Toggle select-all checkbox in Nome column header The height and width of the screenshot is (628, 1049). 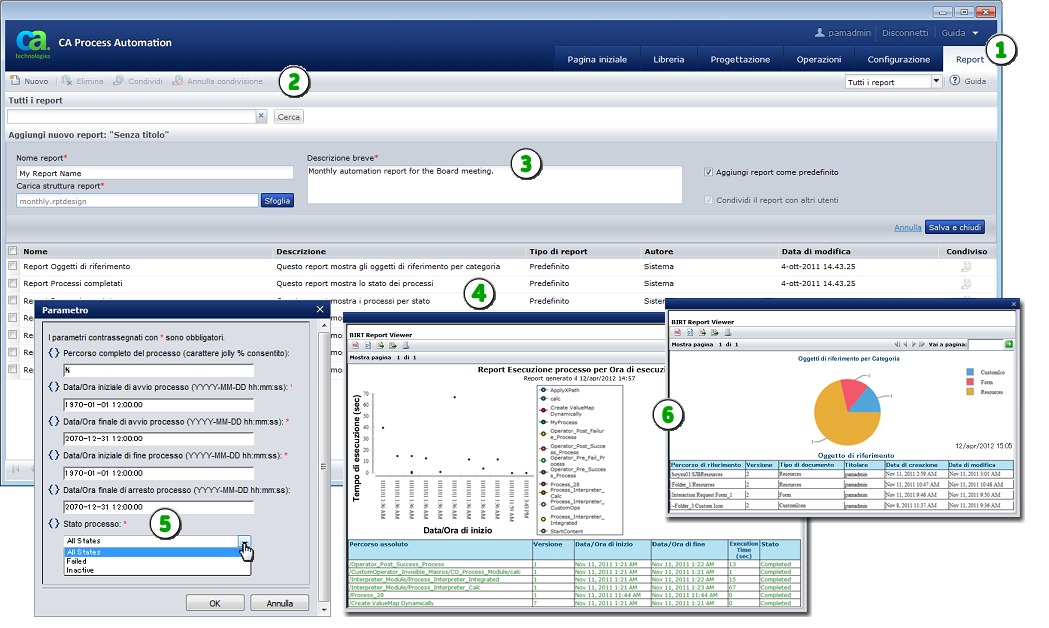(12, 251)
